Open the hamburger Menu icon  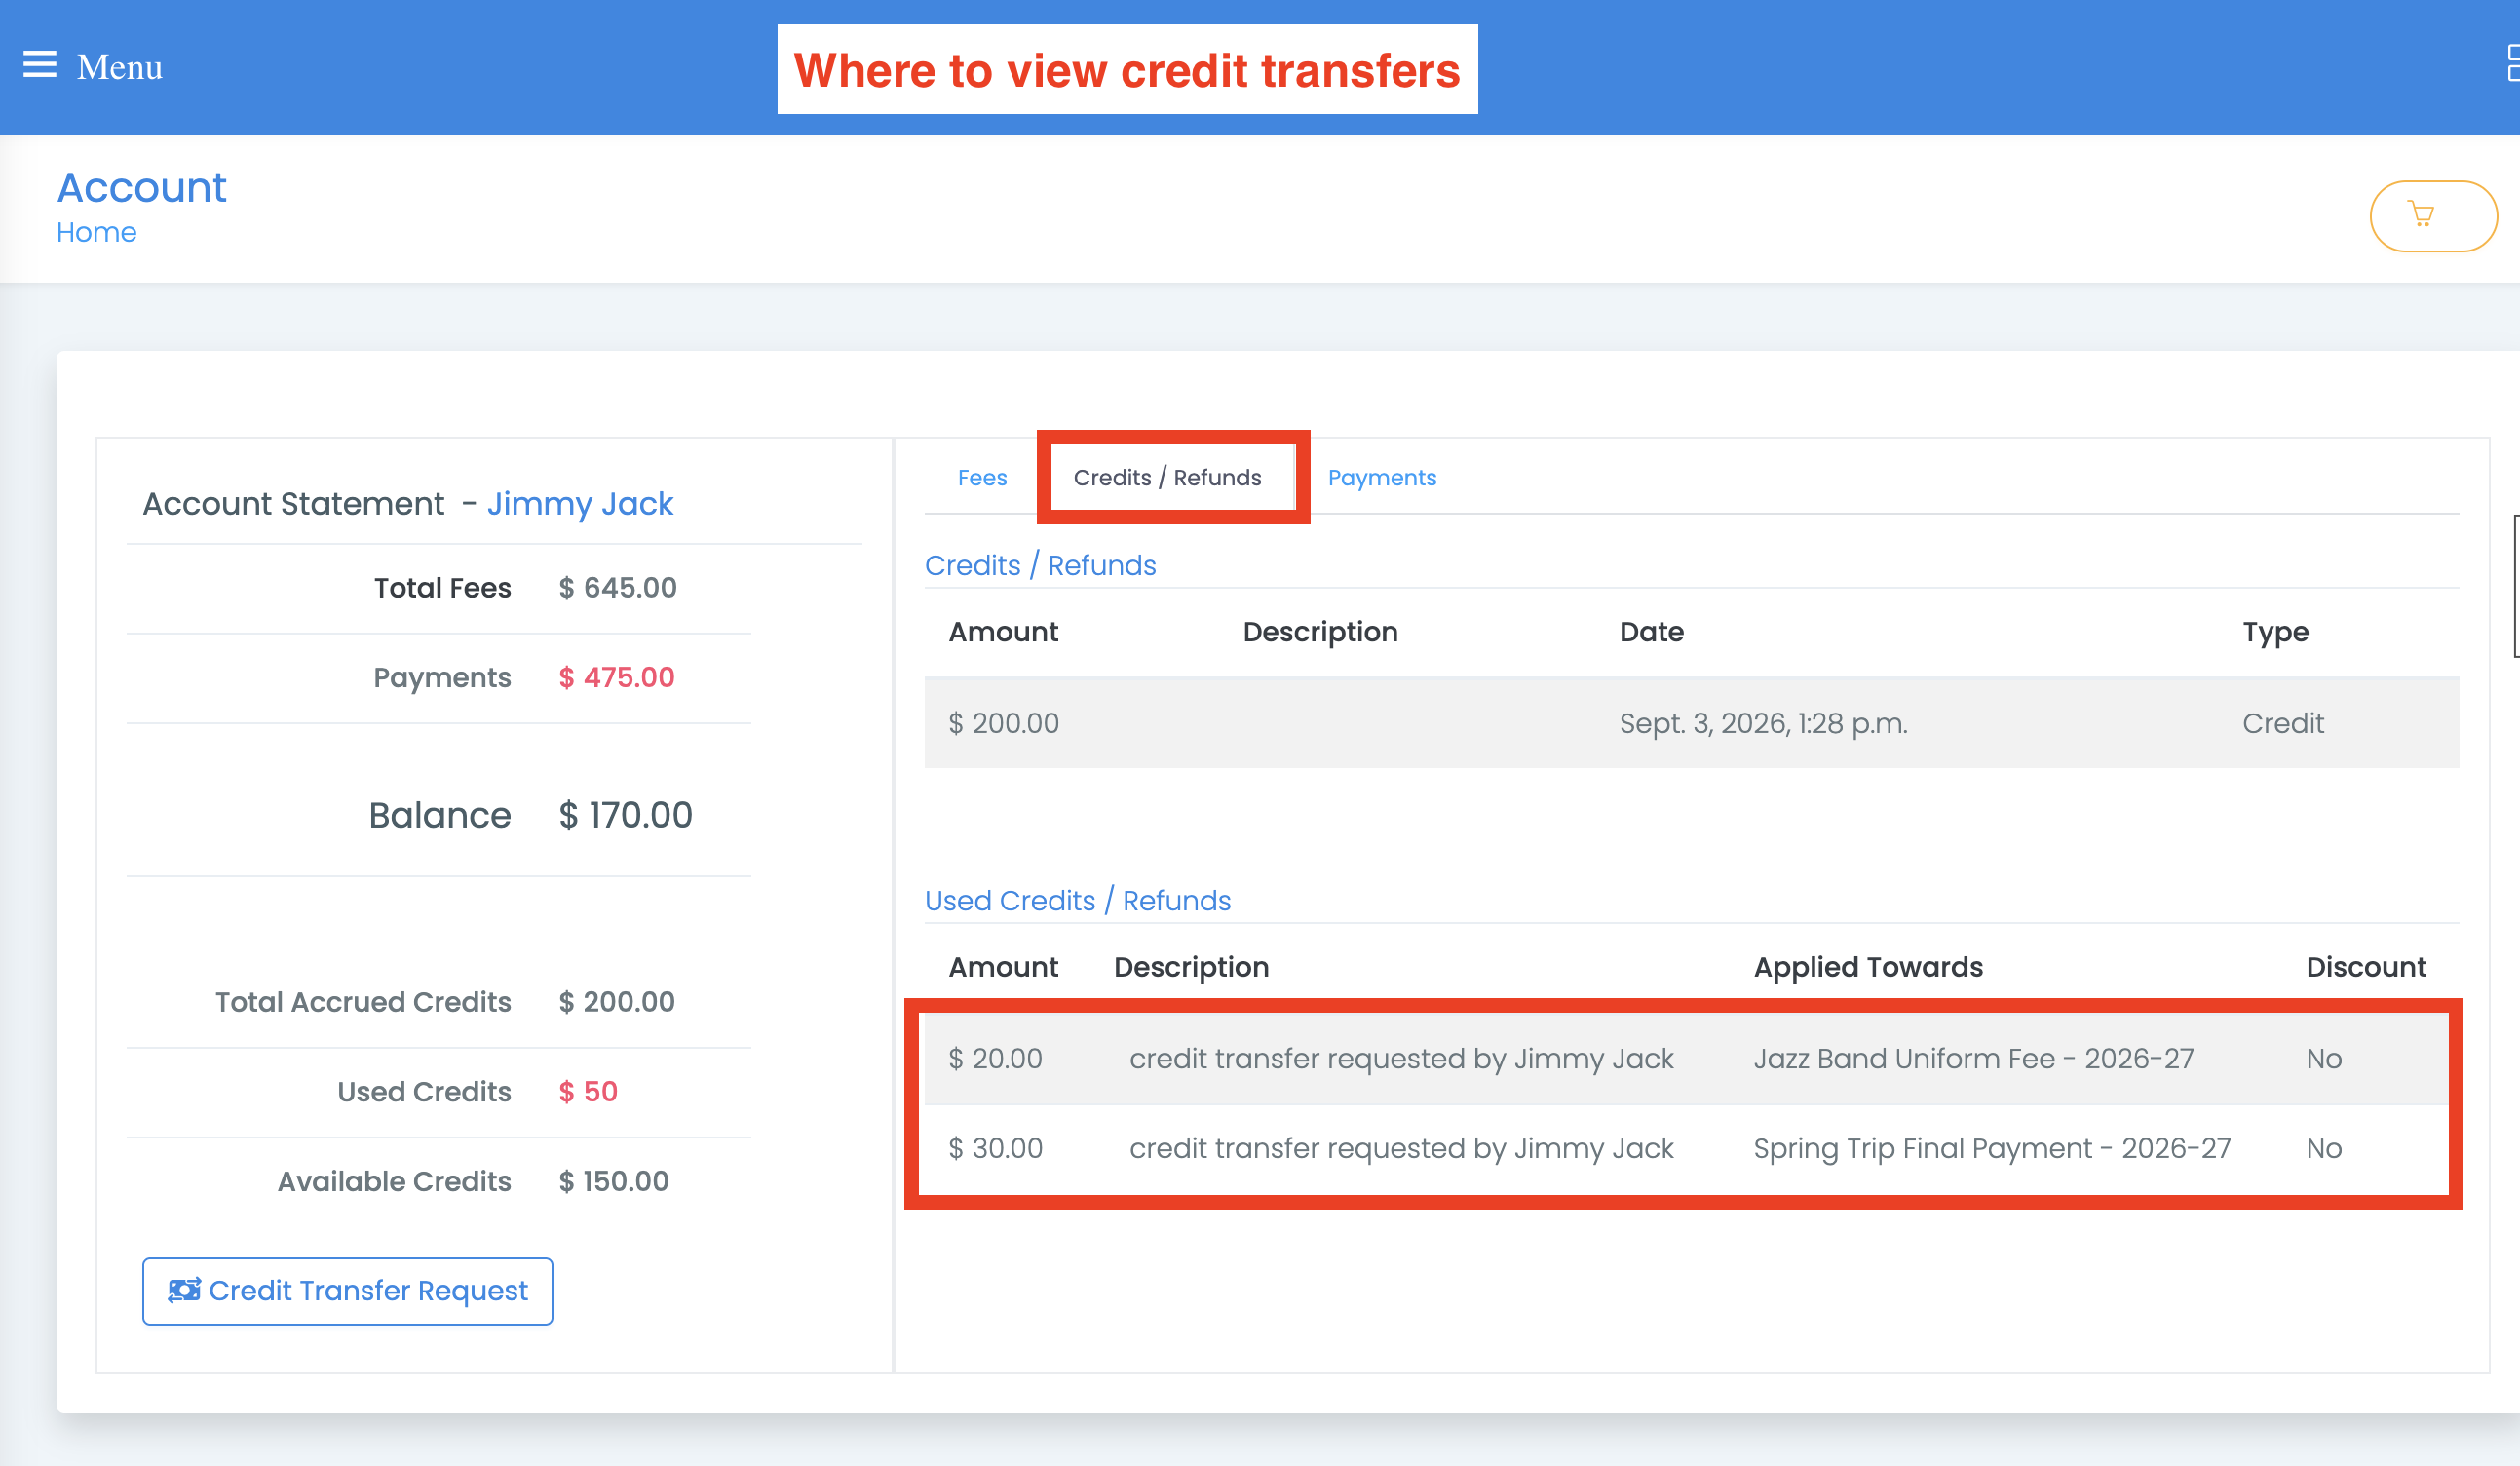coord(40,65)
